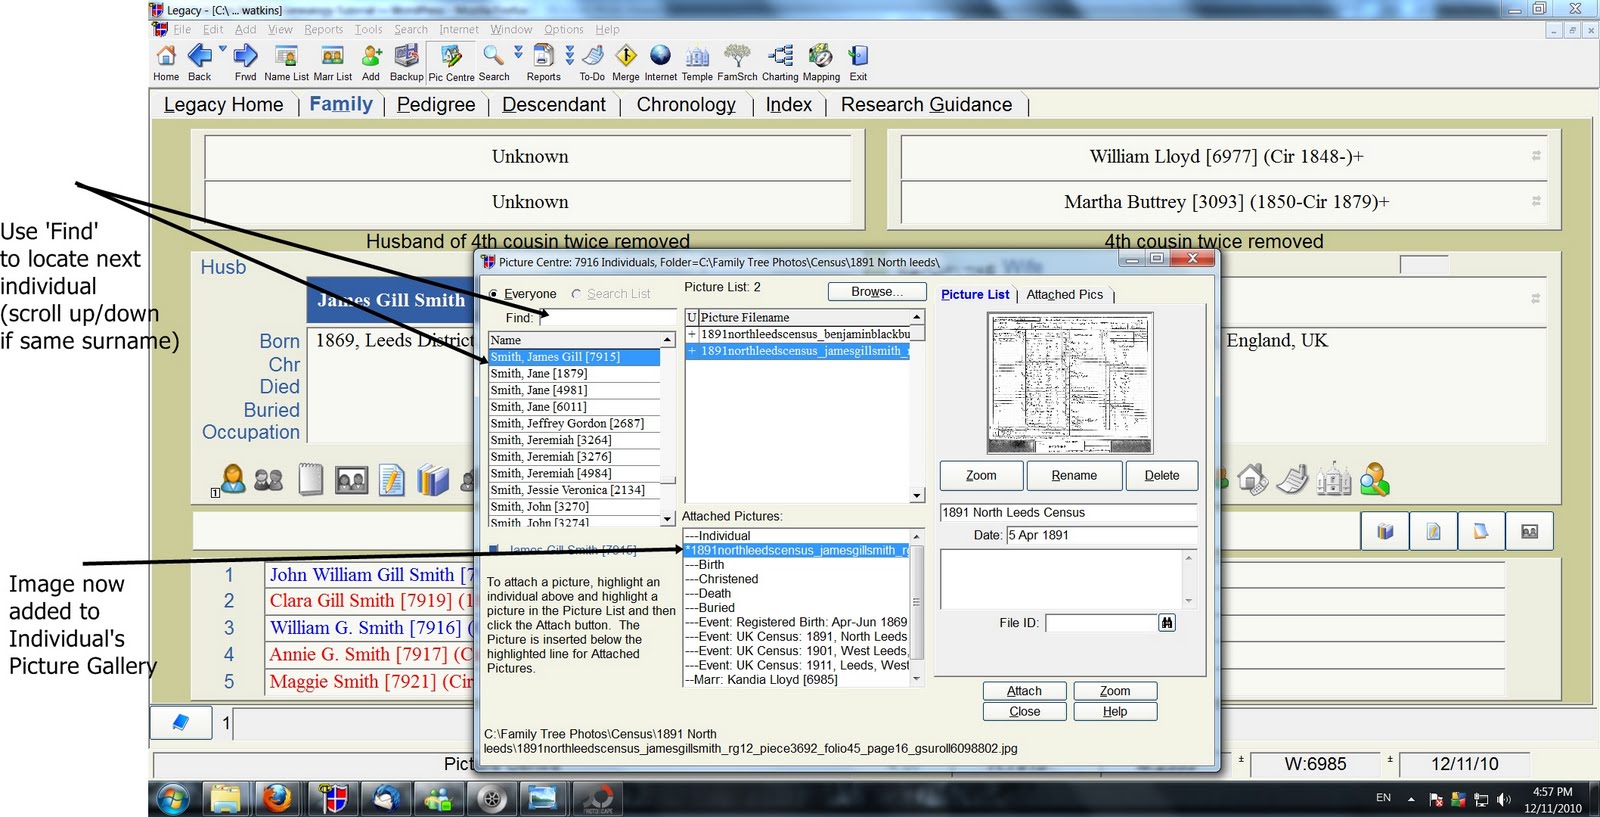Viewport: 1600px width, 817px height.
Task: Navigate Back using the blue arrow
Action: pos(200,62)
